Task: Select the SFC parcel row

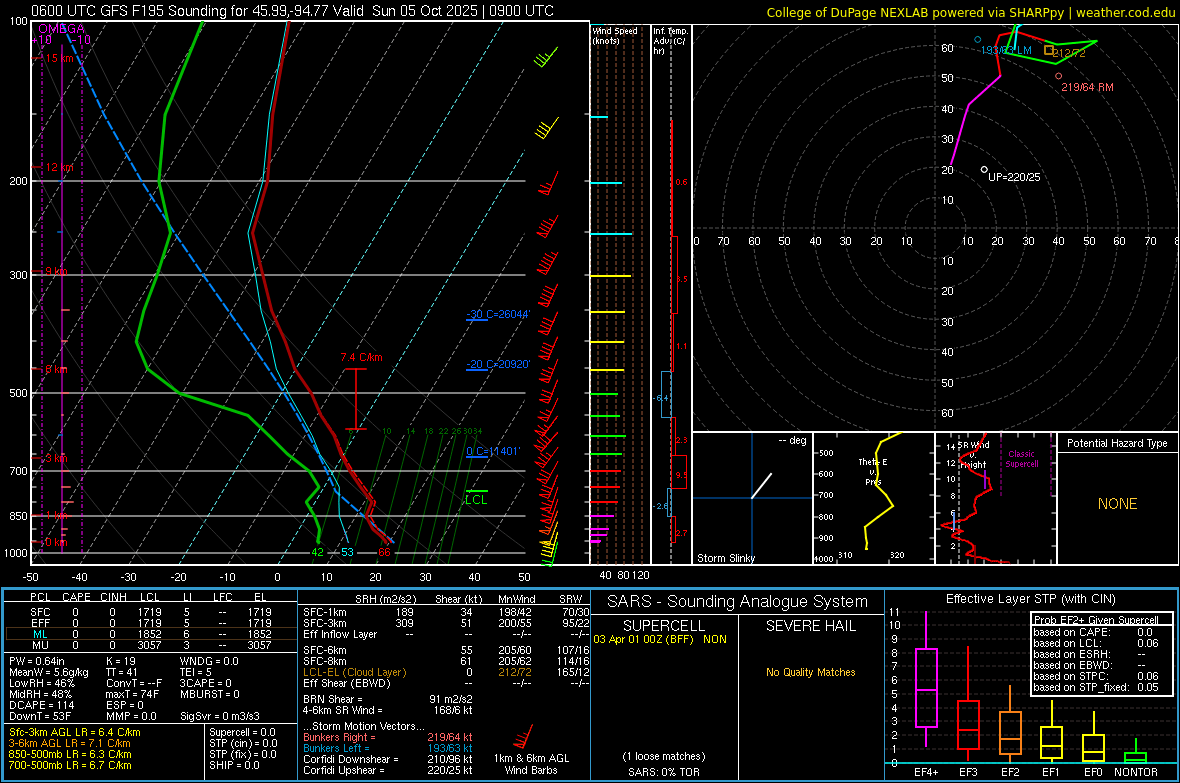Action: tap(151, 612)
